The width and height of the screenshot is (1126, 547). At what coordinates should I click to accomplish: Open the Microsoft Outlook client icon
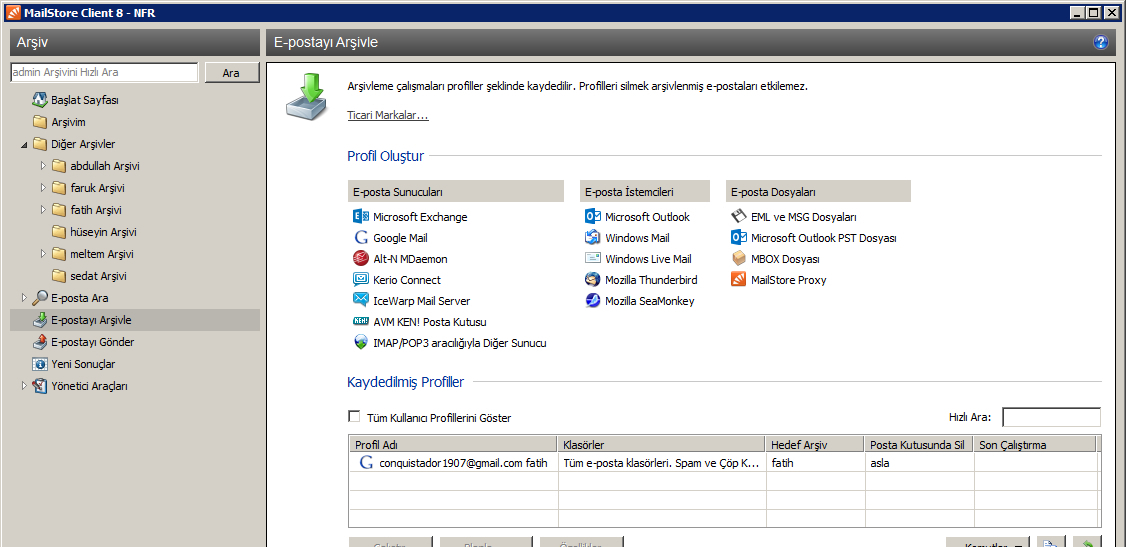592,217
